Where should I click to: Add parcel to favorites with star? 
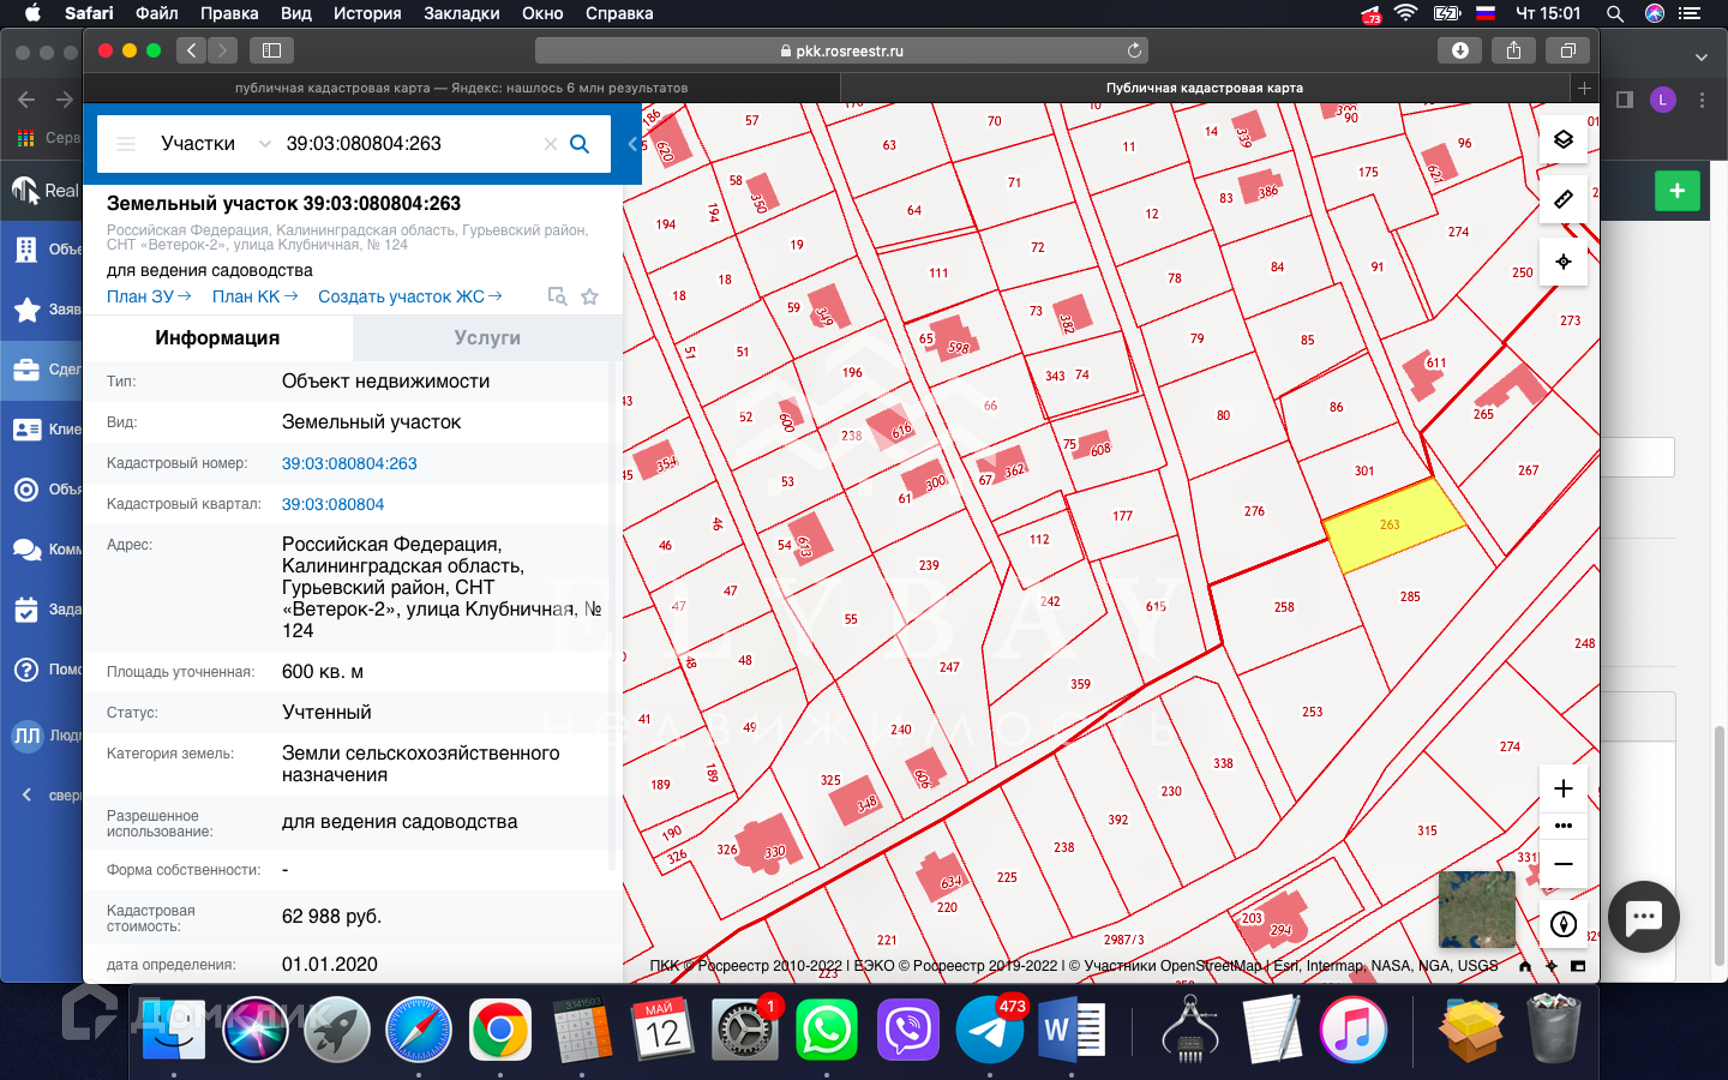590,297
